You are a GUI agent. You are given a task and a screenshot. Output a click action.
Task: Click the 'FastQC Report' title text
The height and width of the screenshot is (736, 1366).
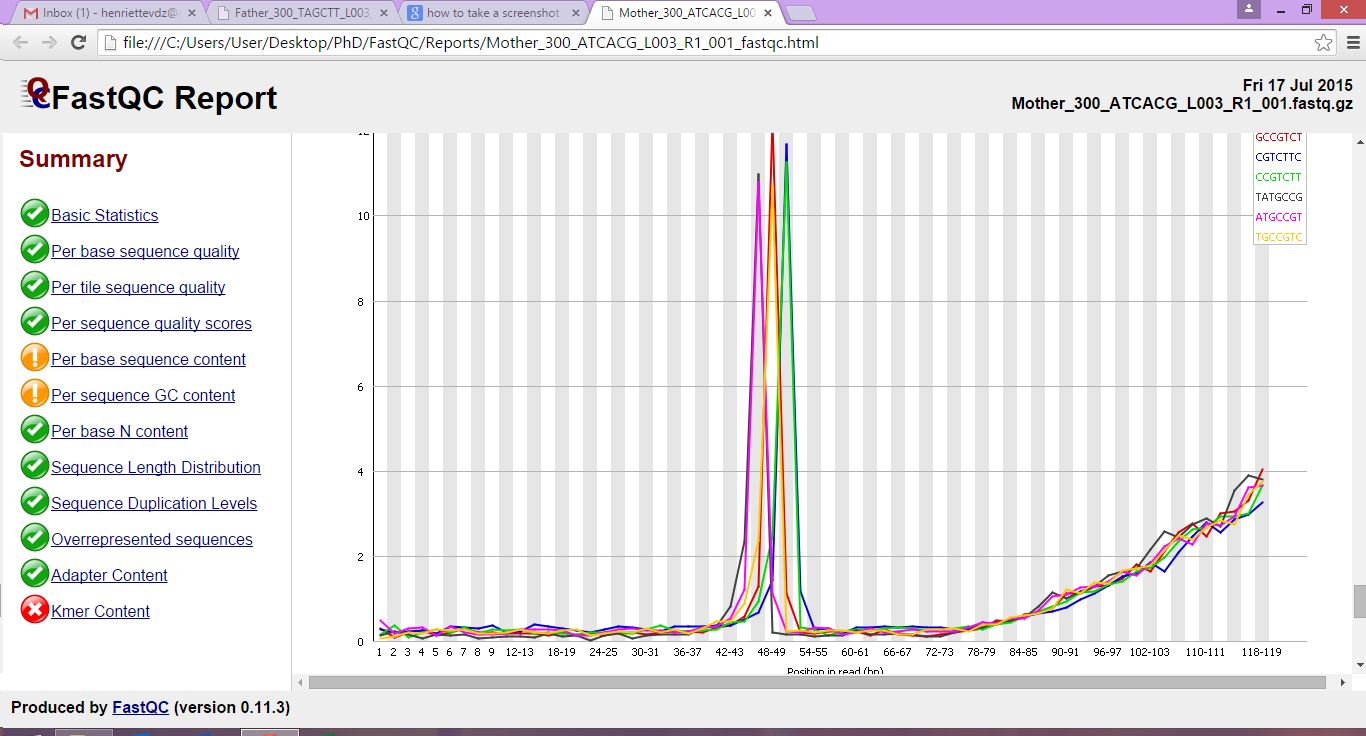165,98
